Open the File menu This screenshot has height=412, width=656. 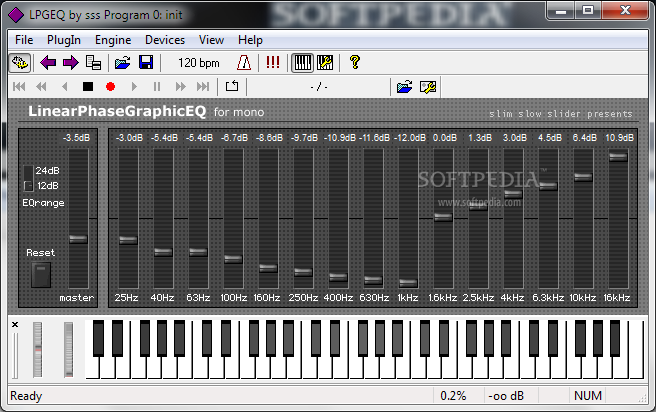click(24, 40)
